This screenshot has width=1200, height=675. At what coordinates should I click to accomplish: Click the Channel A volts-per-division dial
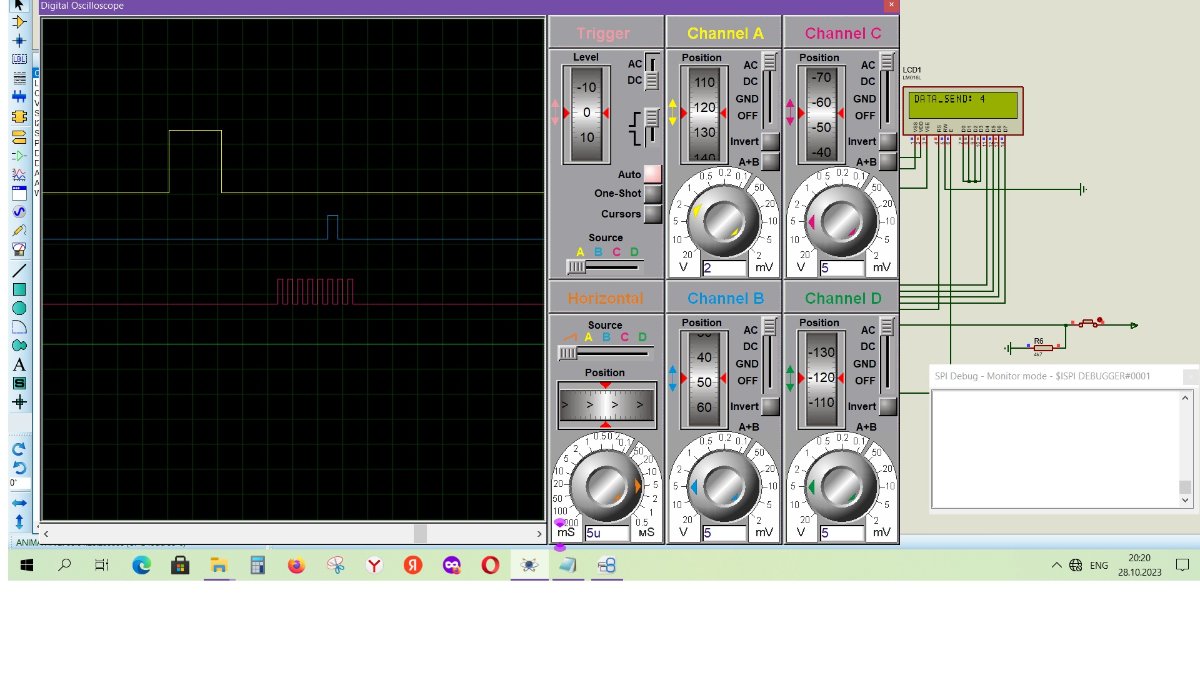click(724, 222)
